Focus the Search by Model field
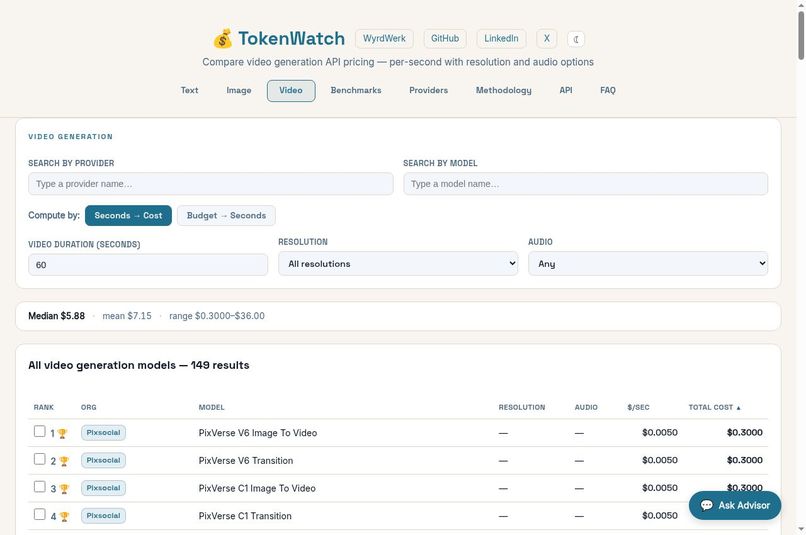 (x=585, y=184)
